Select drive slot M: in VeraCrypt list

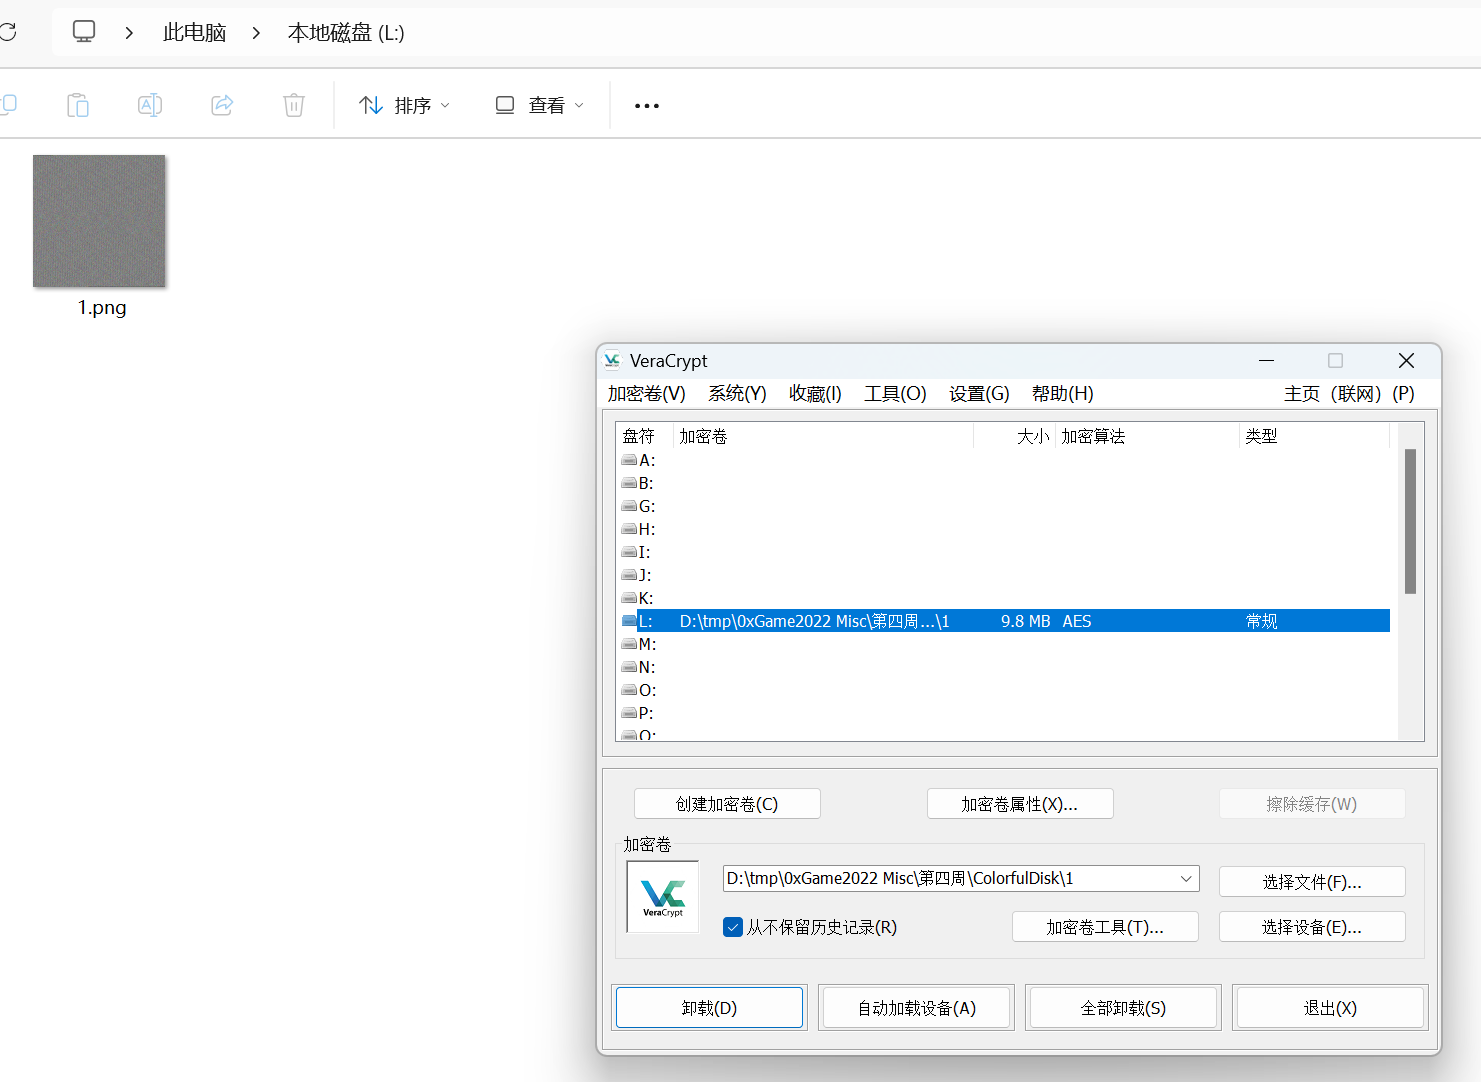tap(638, 644)
